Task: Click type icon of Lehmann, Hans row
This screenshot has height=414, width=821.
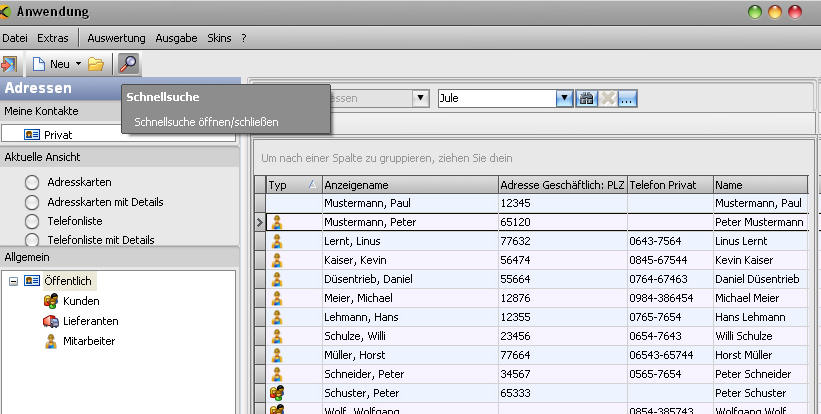Action: (276, 317)
